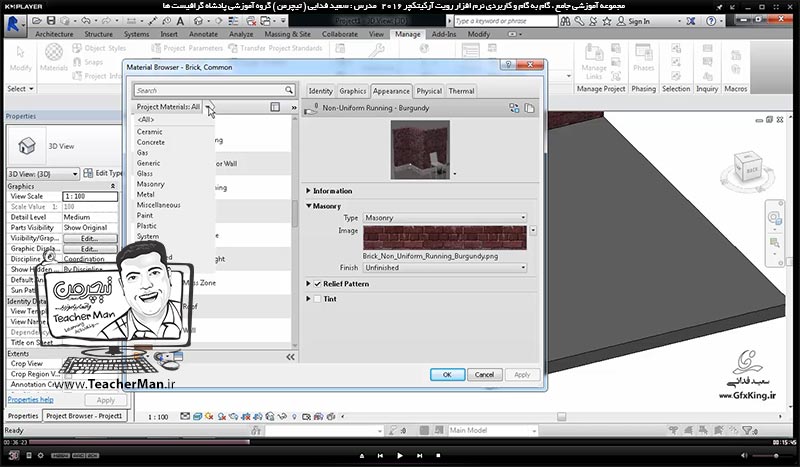
Task: Expand the Tint section arrow
Action: (308, 299)
